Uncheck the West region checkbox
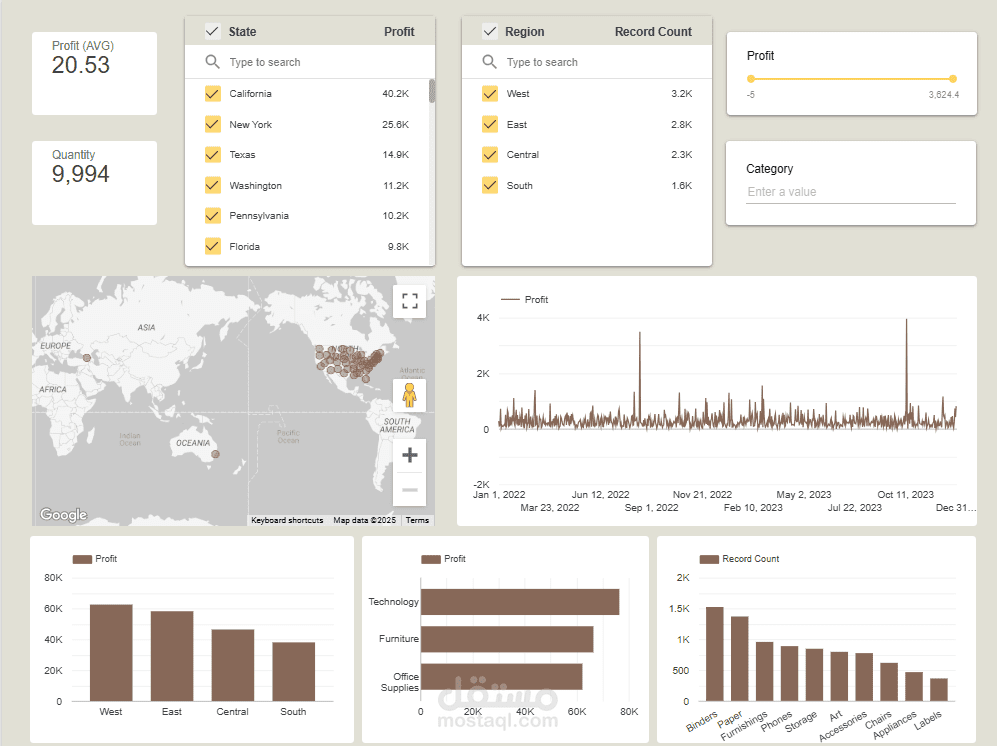Screen dimensions: 997x746 click(490, 93)
